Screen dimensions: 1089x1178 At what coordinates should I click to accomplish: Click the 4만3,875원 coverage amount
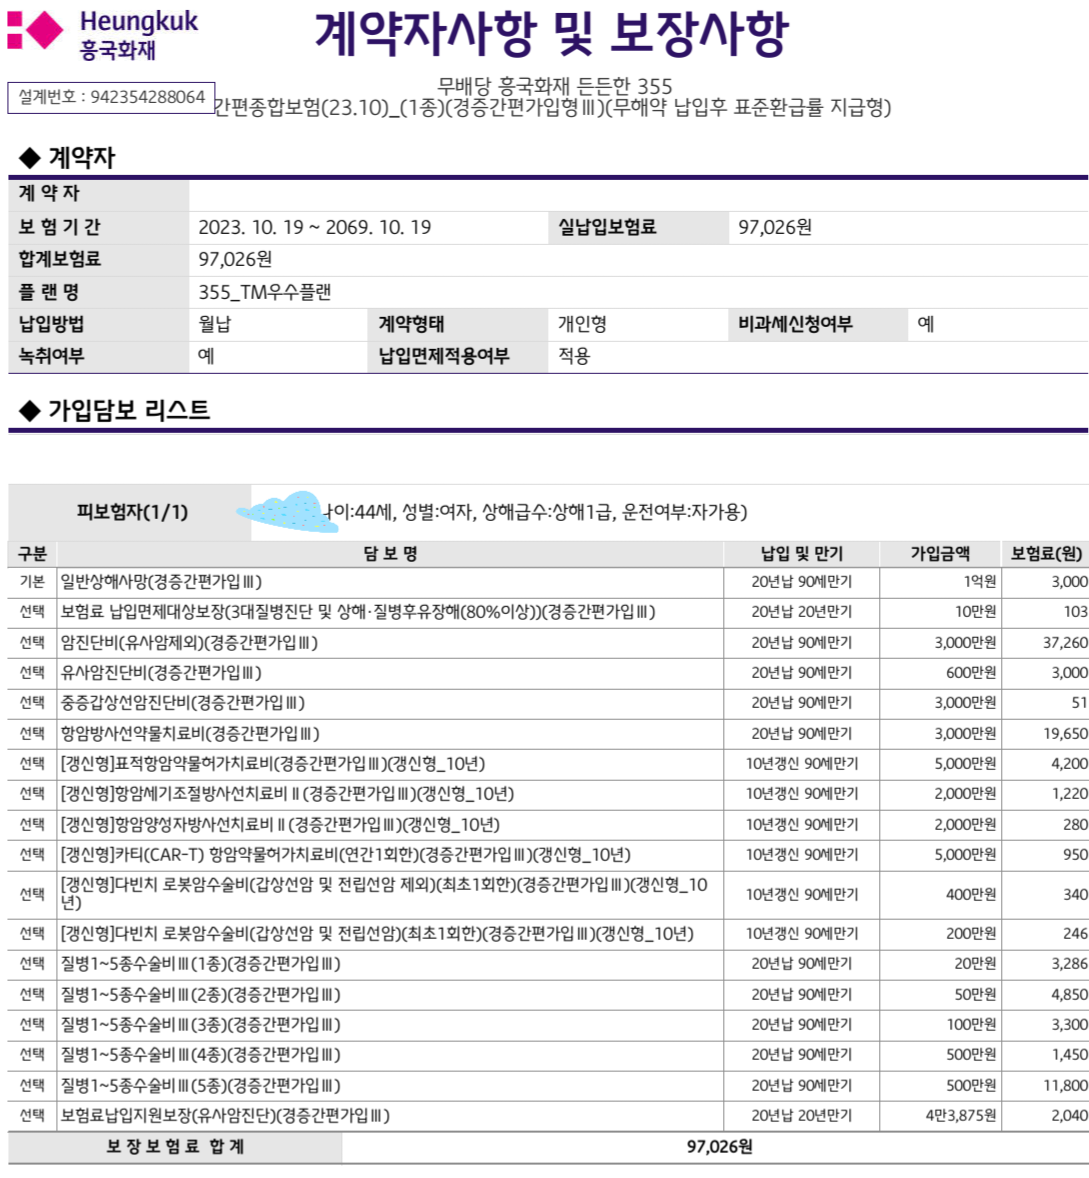[x=961, y=1116]
